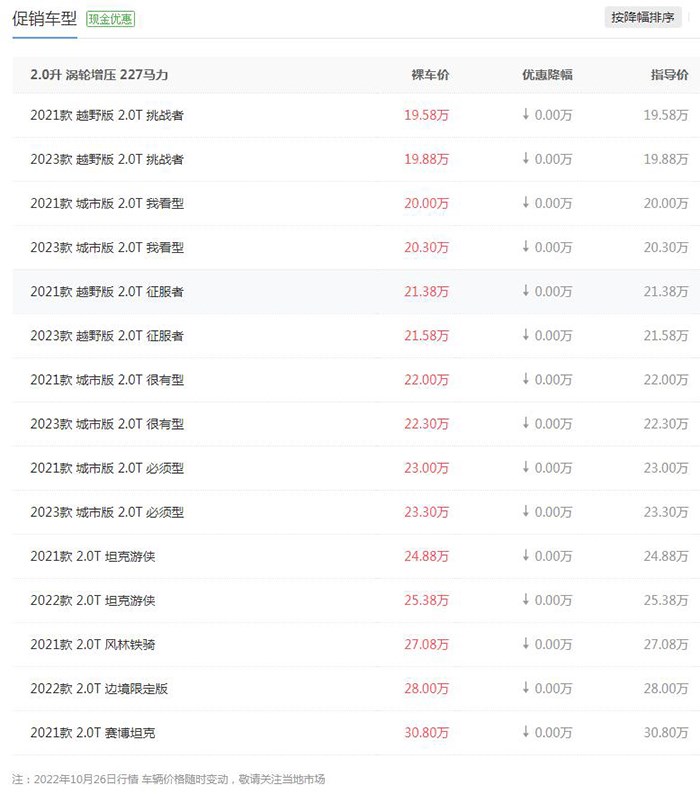Click red bare price 23.30万
The image size is (700, 794).
point(426,512)
